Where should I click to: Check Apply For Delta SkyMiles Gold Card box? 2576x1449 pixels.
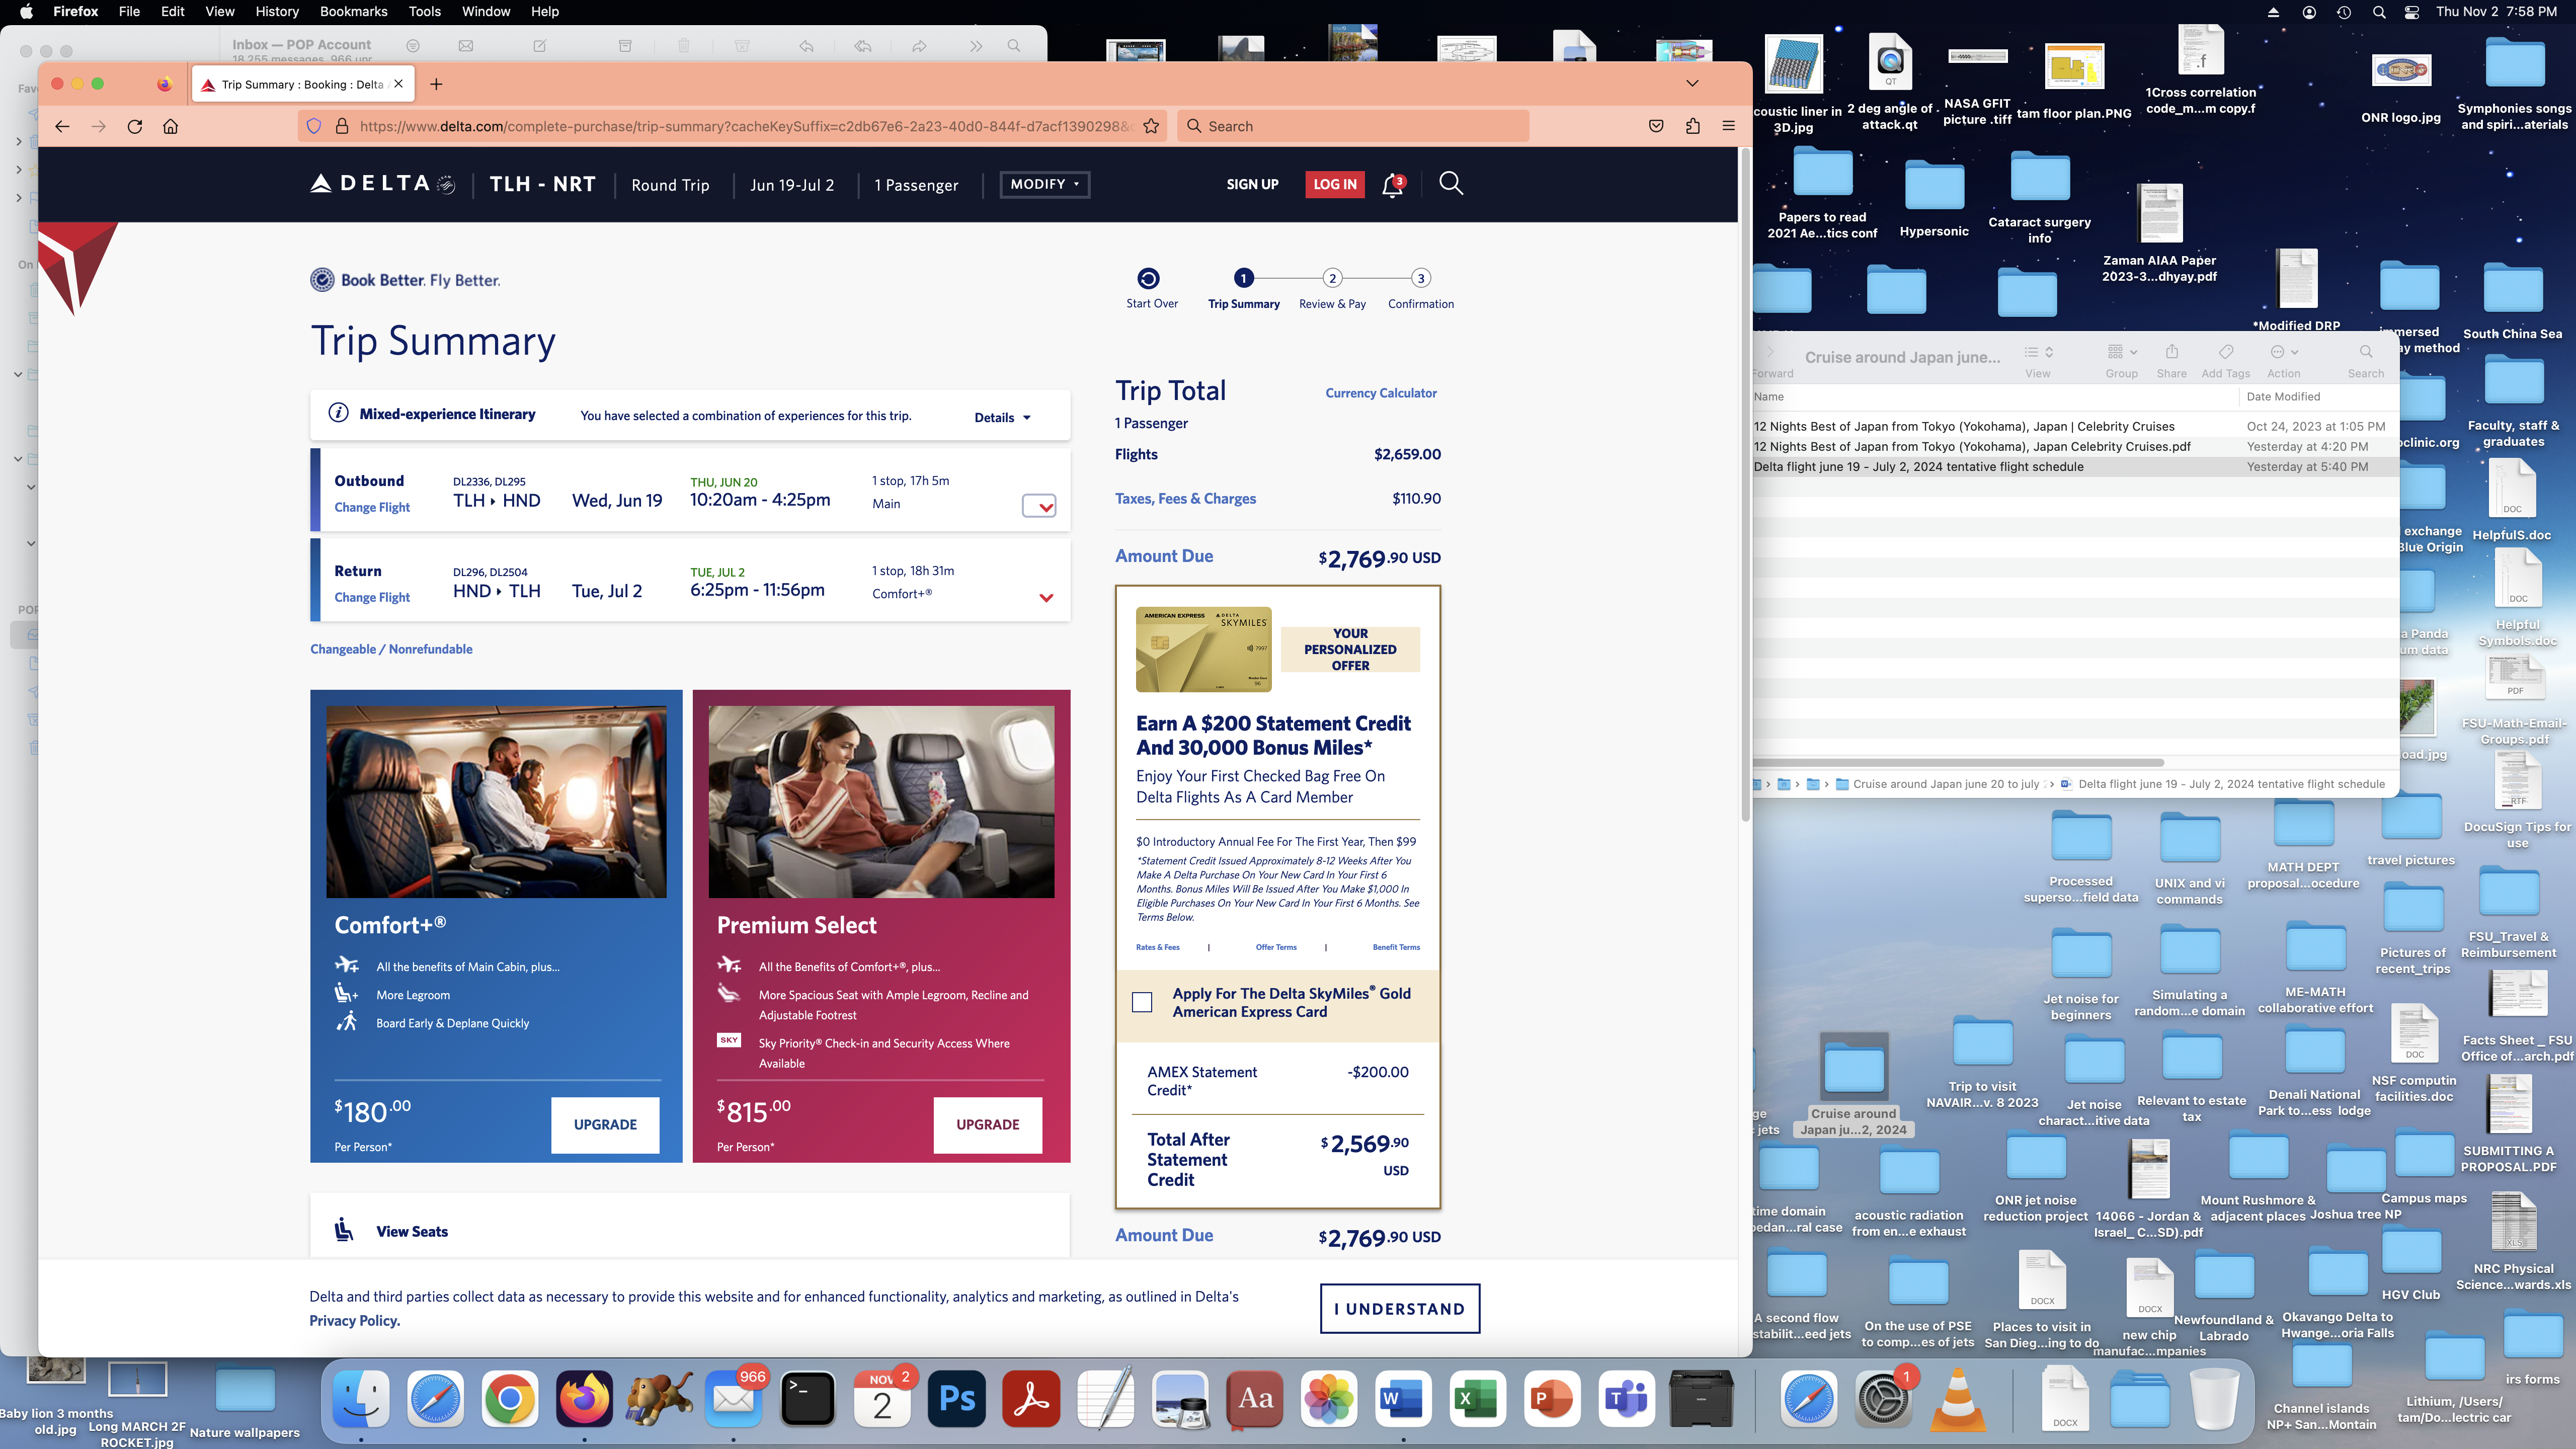pyautogui.click(x=1142, y=1002)
